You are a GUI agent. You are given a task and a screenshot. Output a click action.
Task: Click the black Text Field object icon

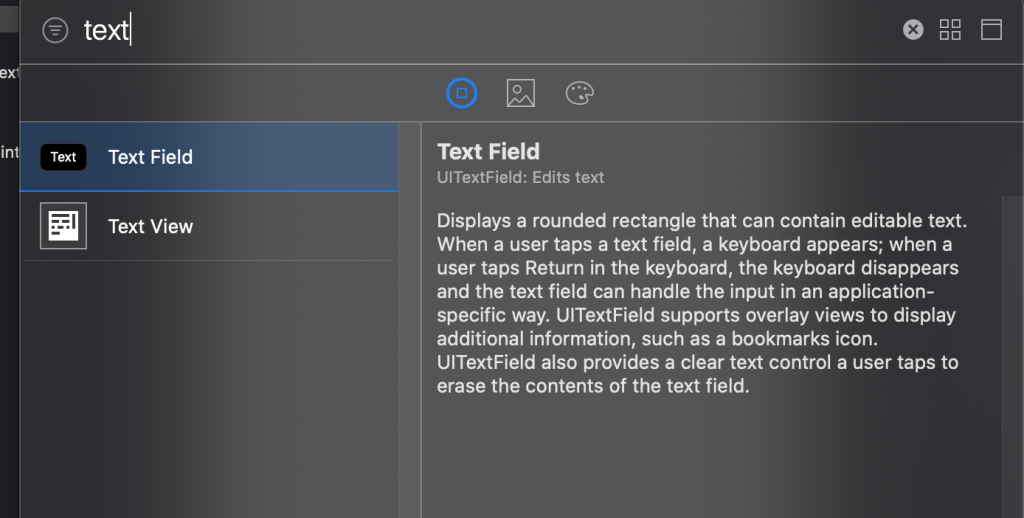coord(63,157)
